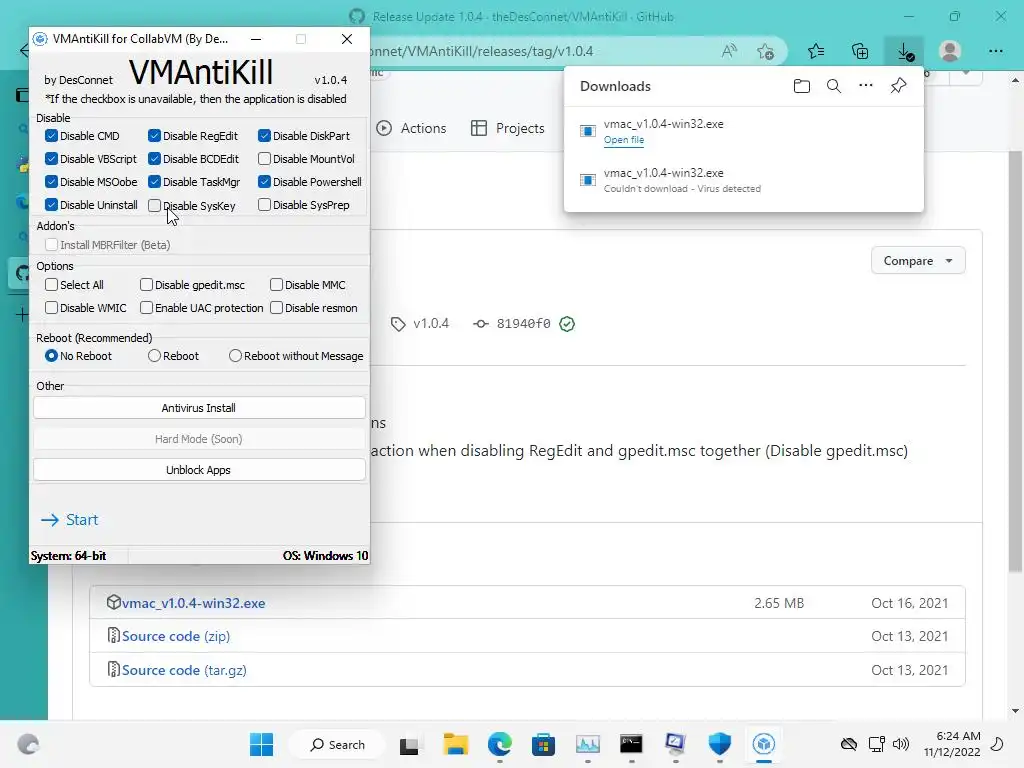Click the Edge downloads toolbar icon
Viewport: 1024px width, 768px height.
point(905,52)
